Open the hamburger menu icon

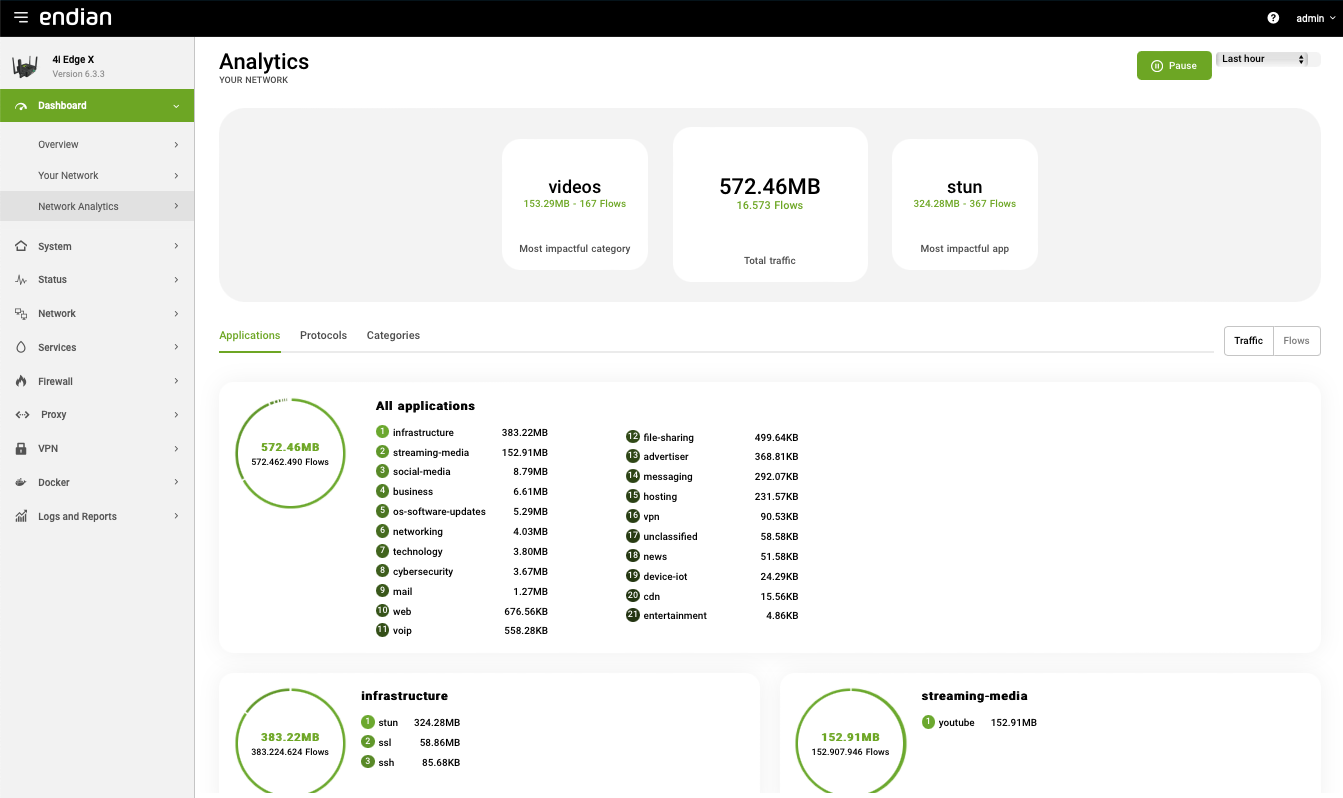(x=21, y=18)
